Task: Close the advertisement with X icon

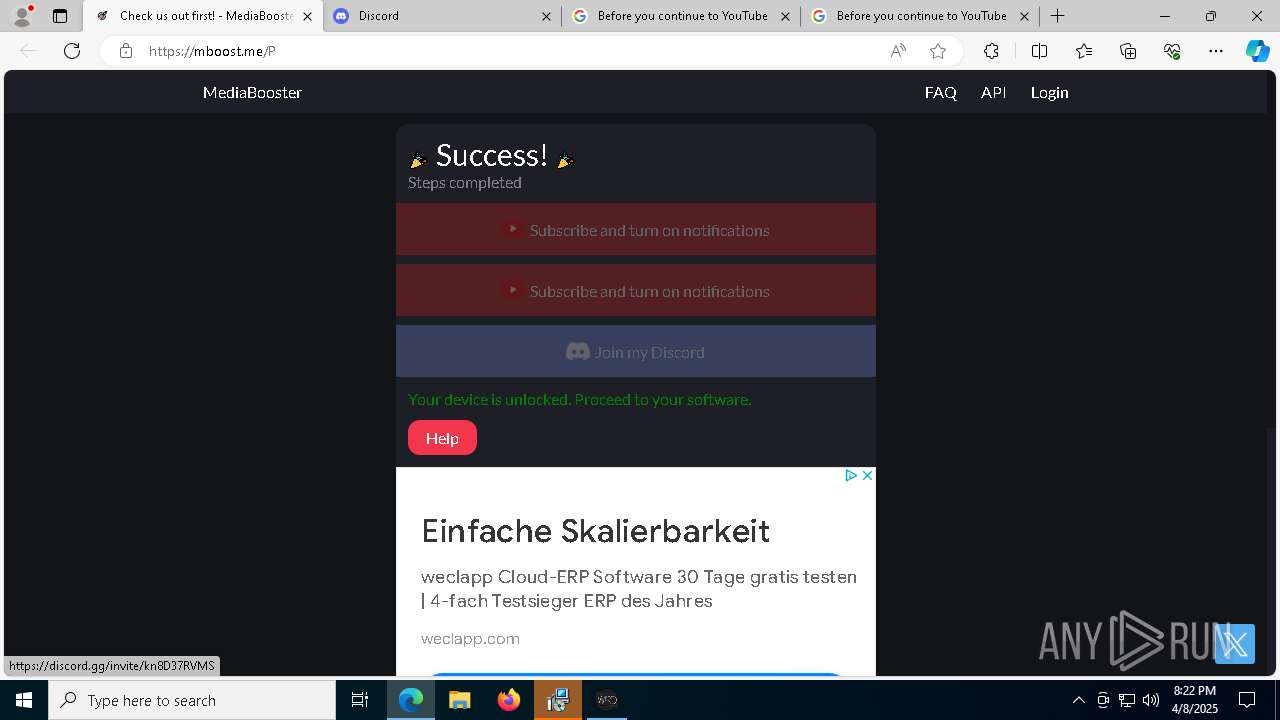Action: coord(867,475)
